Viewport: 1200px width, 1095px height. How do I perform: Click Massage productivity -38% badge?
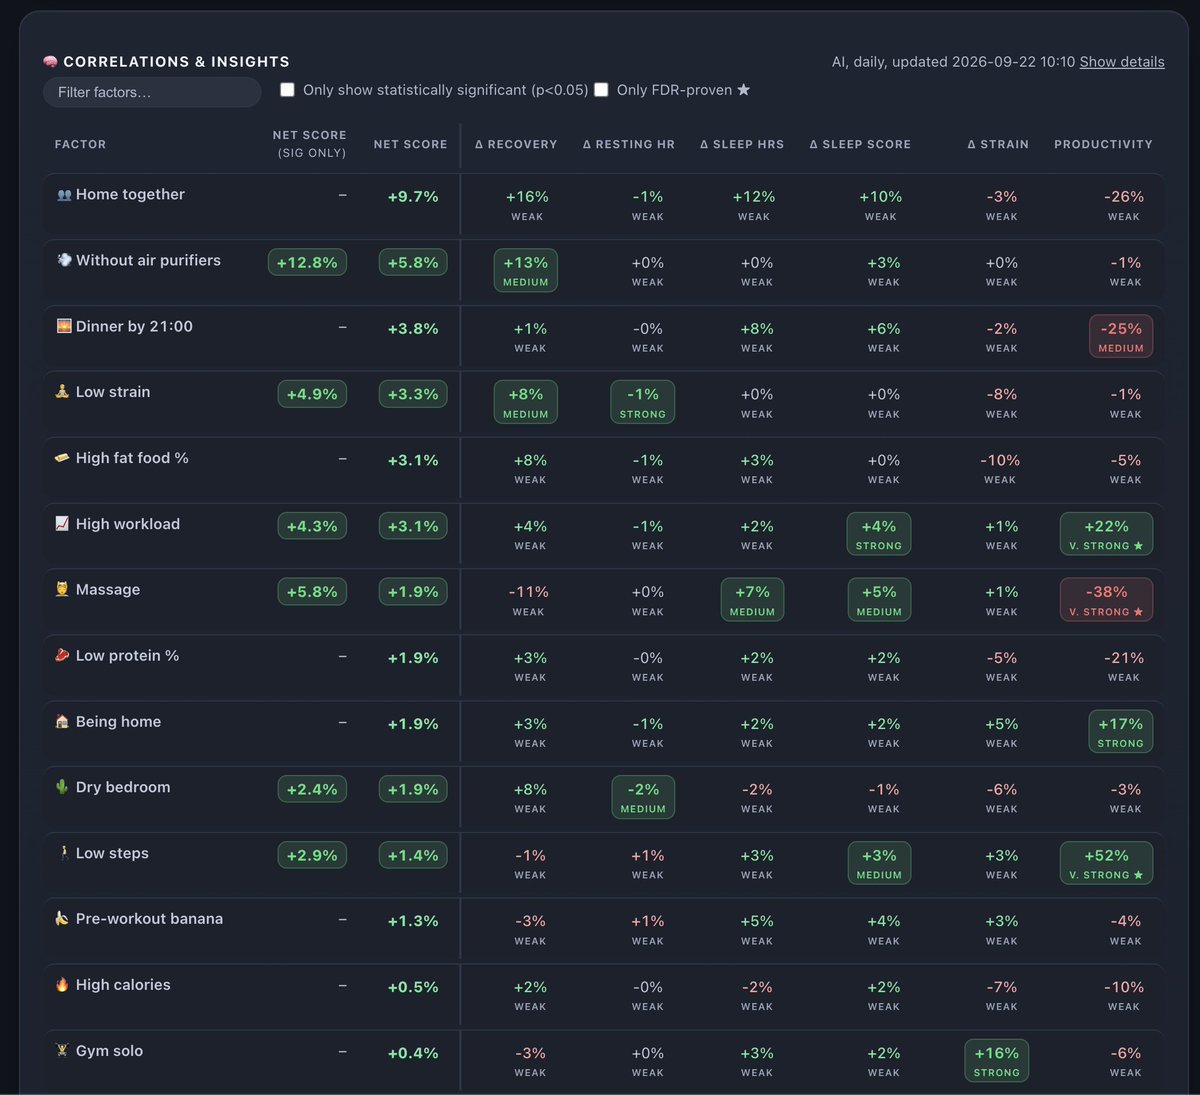pyautogui.click(x=1106, y=600)
